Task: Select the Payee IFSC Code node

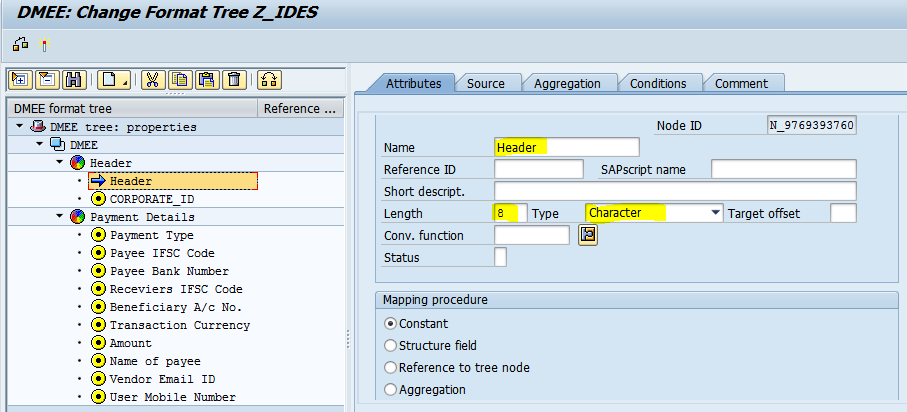Action: 161,253
